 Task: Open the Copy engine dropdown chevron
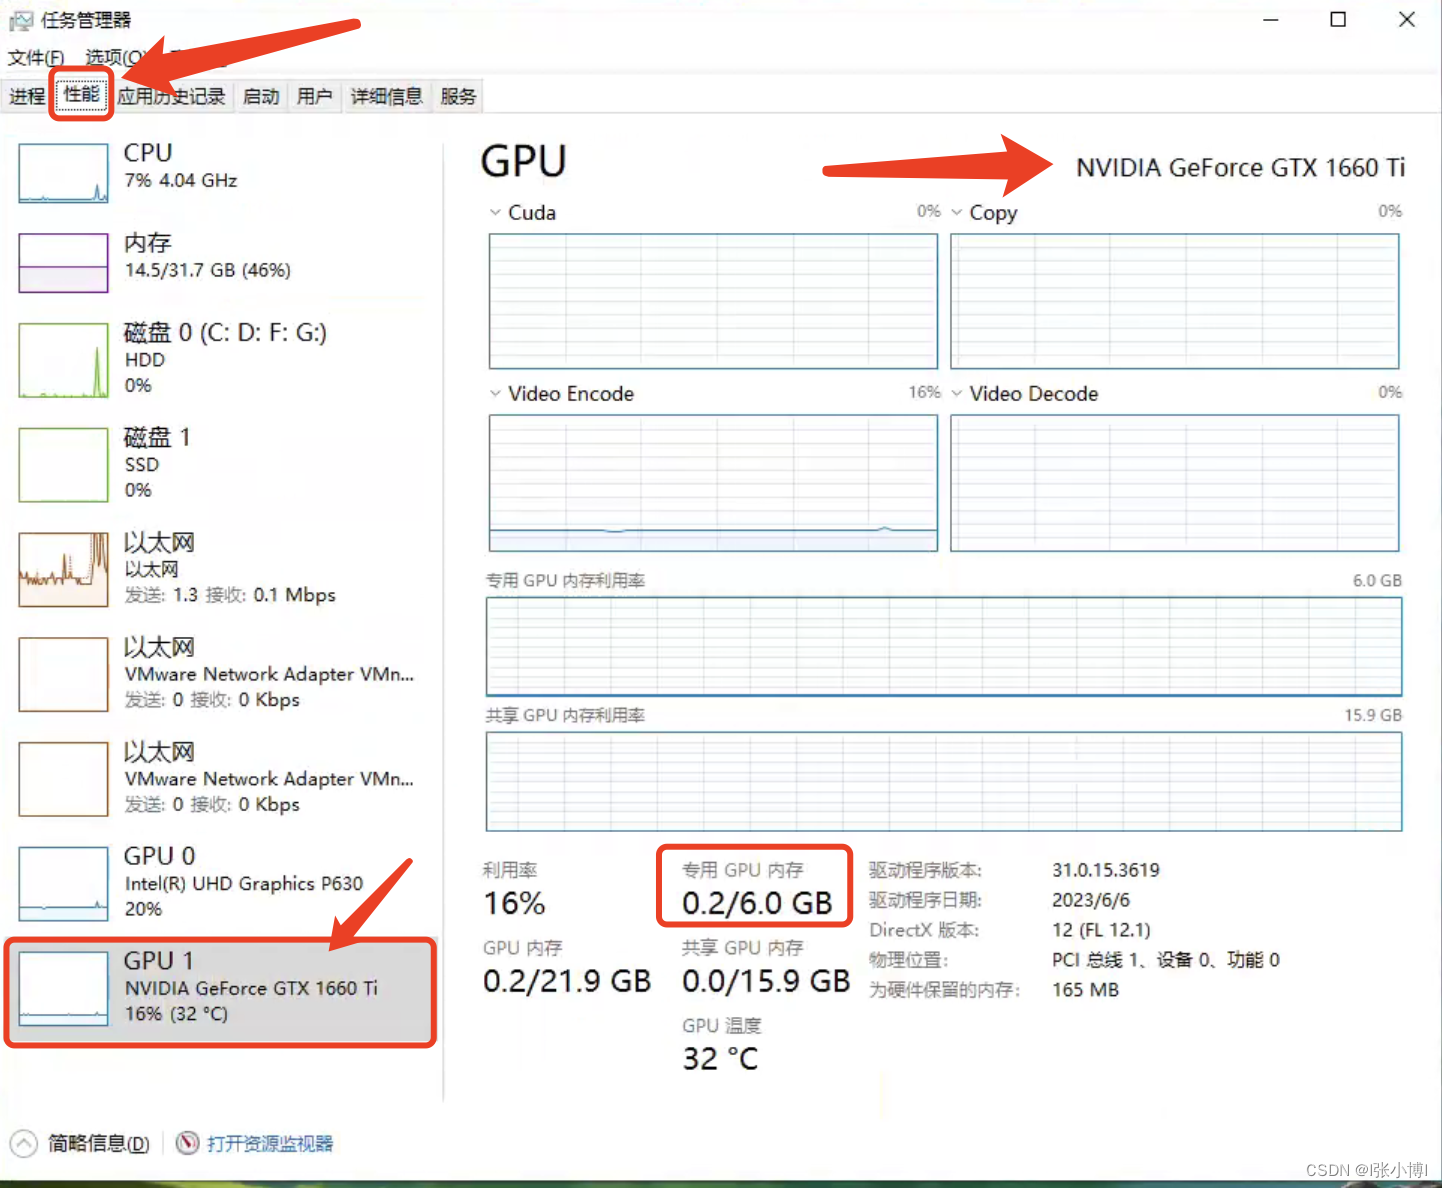coord(957,212)
